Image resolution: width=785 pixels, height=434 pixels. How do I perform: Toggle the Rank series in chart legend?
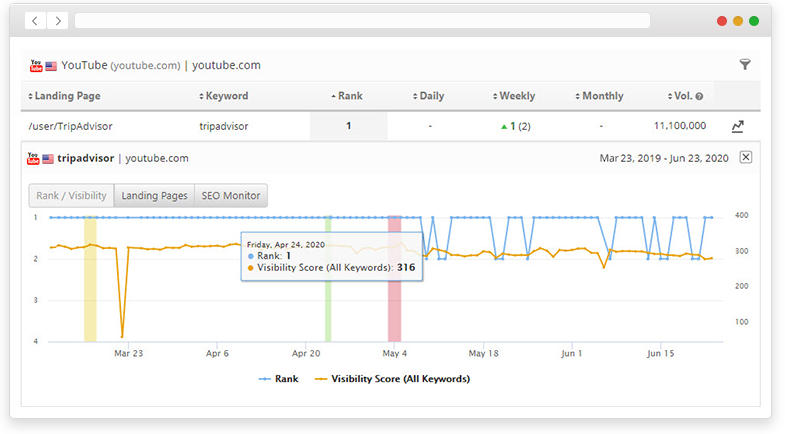[279, 379]
